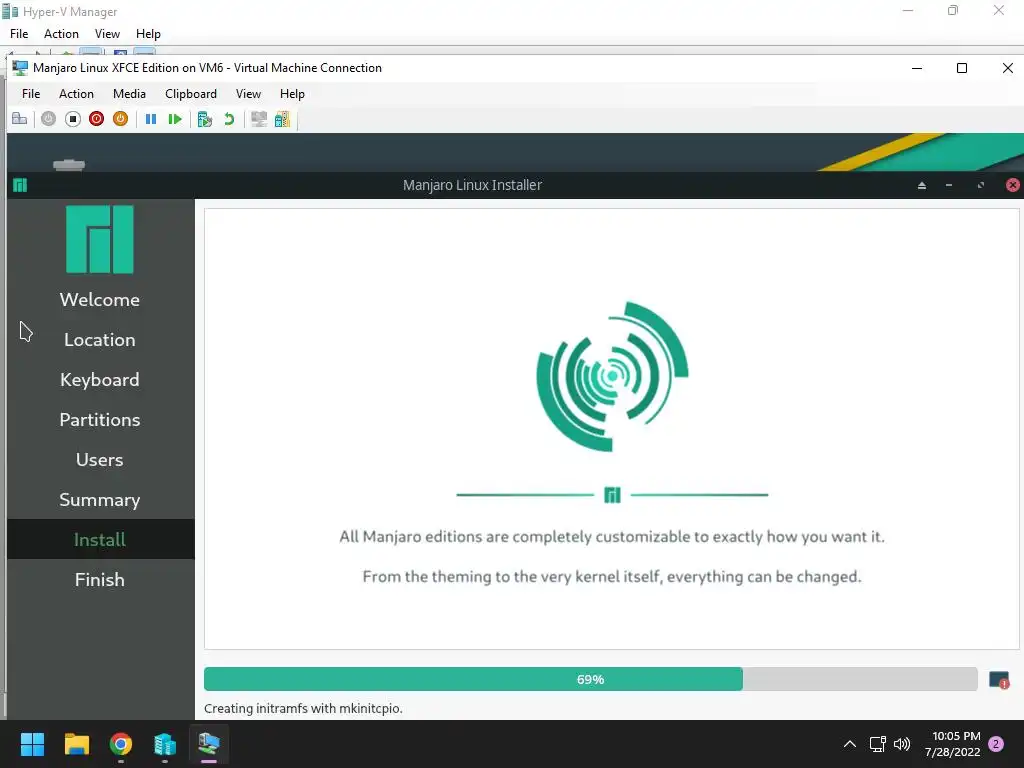Select the Install step in sidebar
Screen dimensions: 1024x768
(100, 539)
